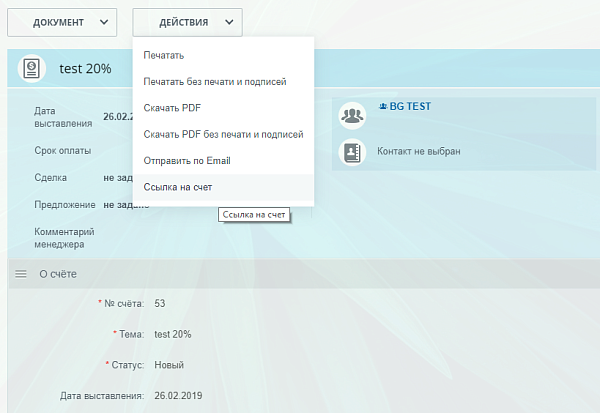The image size is (600, 413).
Task: Choose Печатать from the actions menu
Action: click(x=223, y=56)
